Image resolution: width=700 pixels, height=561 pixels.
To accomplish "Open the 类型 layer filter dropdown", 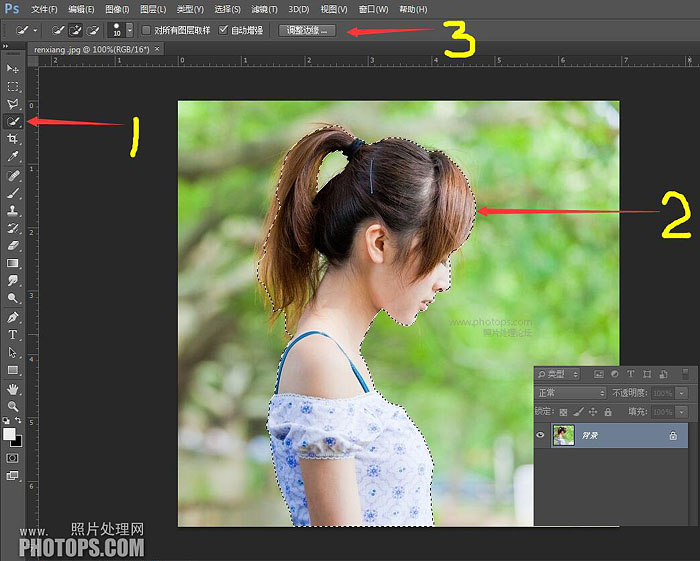I will click(x=558, y=374).
